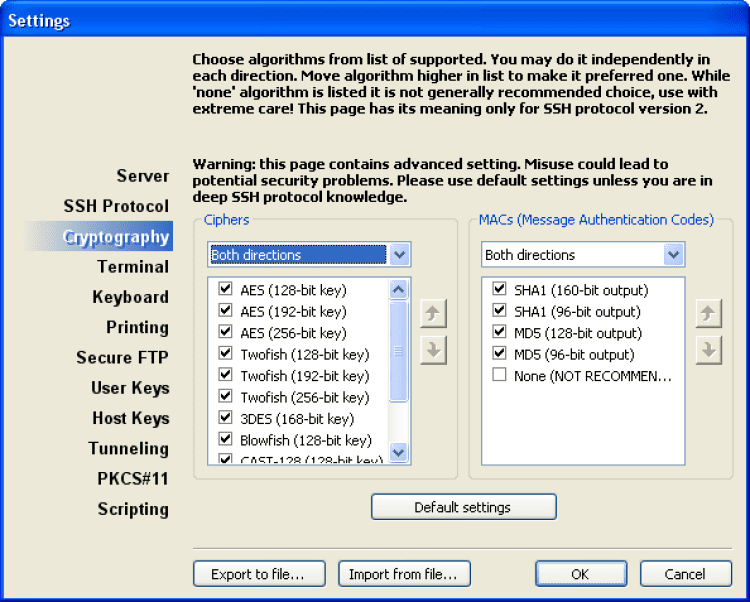Click Import from file button
The image size is (750, 602).
click(404, 574)
